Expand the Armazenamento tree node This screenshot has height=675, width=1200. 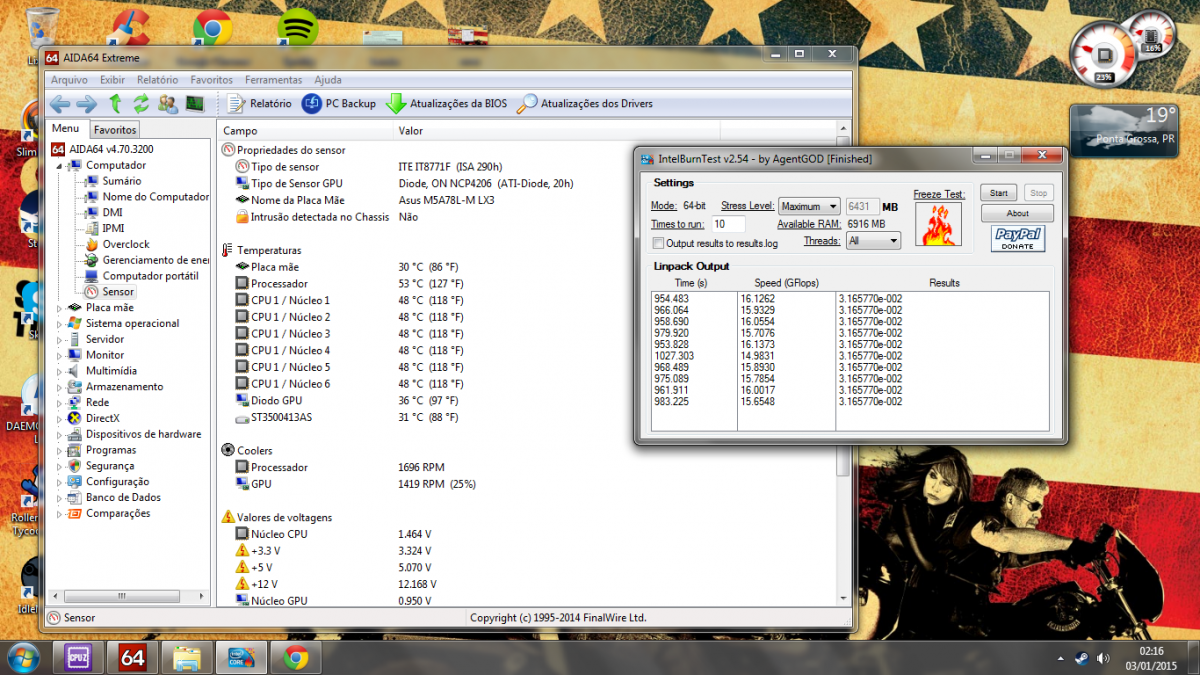pos(59,387)
